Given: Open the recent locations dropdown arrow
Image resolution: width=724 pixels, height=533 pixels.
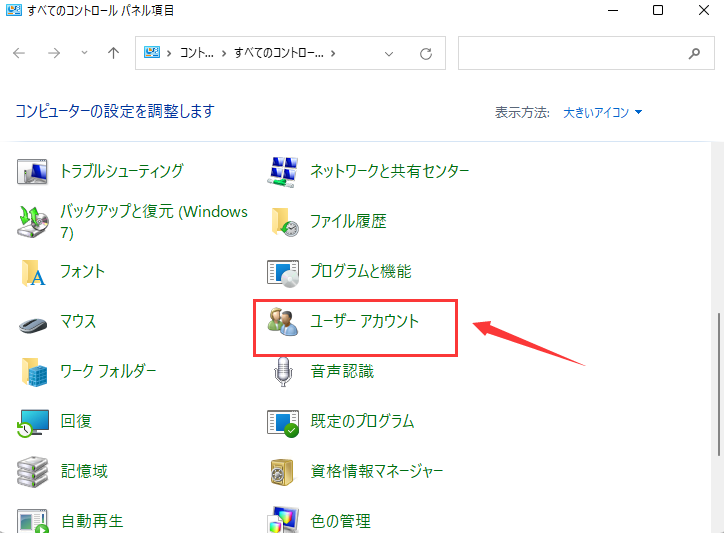Looking at the screenshot, I should point(84,53).
